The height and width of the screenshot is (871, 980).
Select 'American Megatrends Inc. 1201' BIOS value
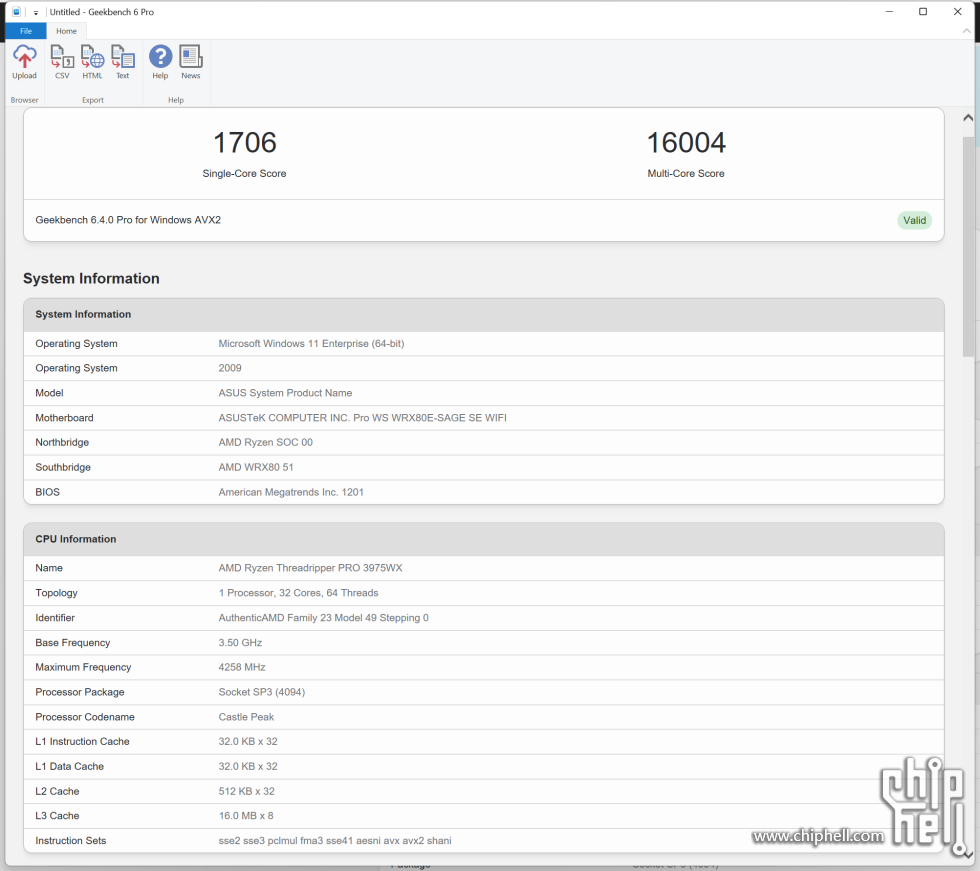(x=291, y=492)
